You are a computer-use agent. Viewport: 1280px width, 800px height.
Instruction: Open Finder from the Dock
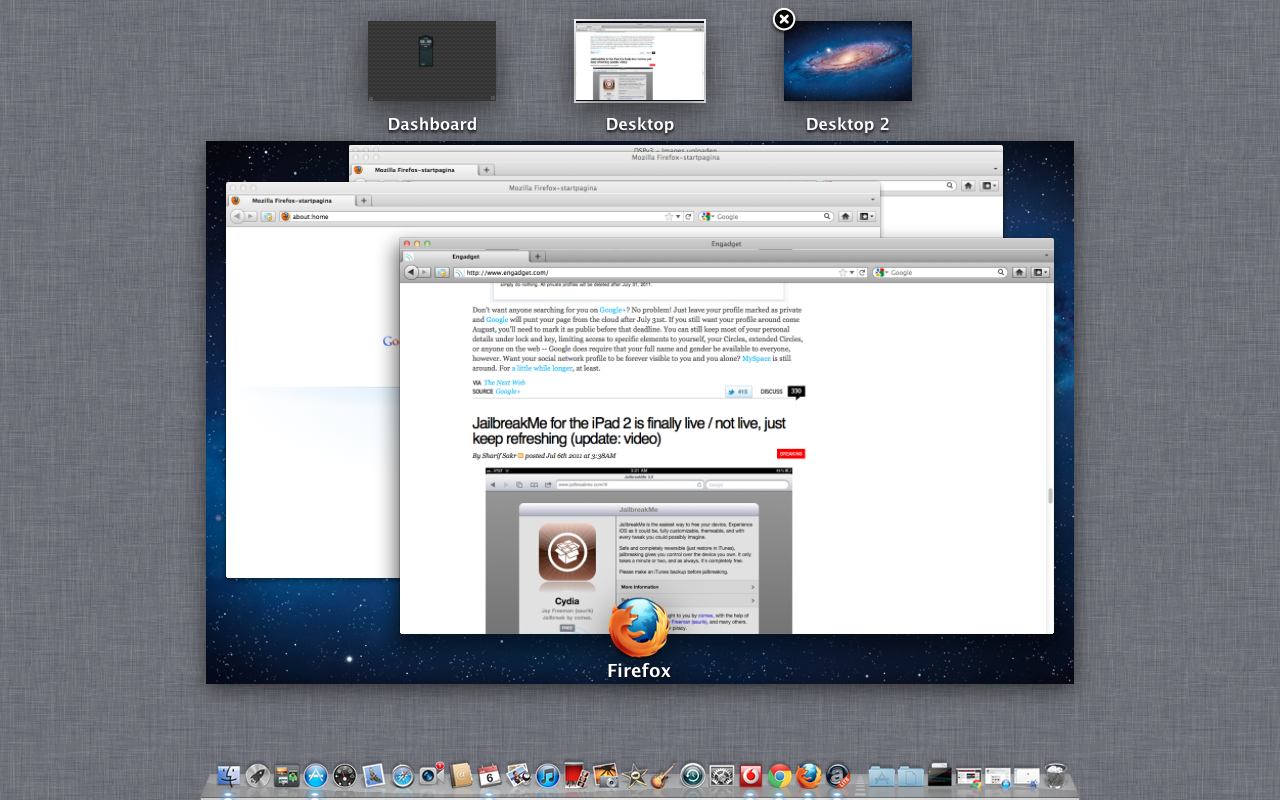pos(229,776)
